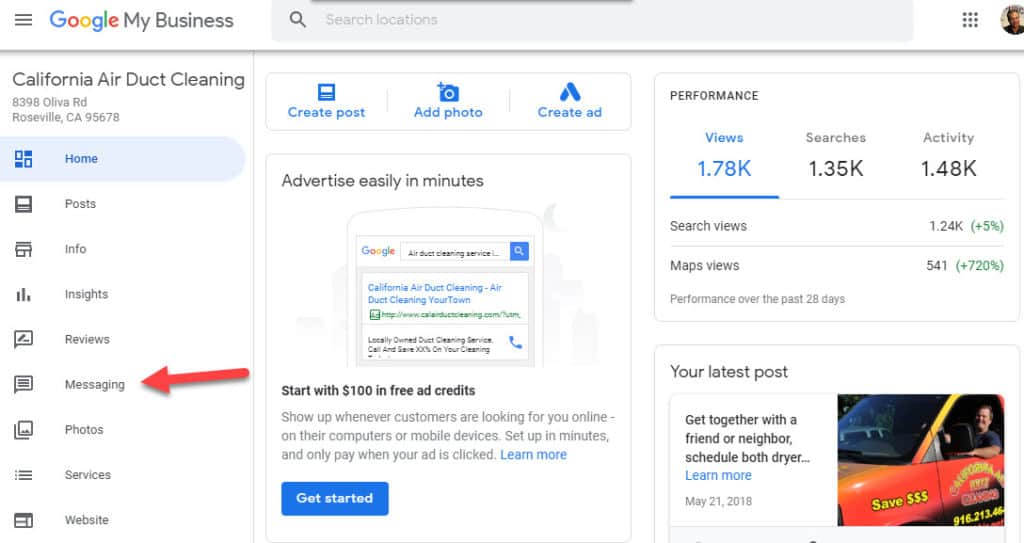Screen dimensions: 1024x543
Task: Click the Reviews sidebar icon
Action: (24, 339)
